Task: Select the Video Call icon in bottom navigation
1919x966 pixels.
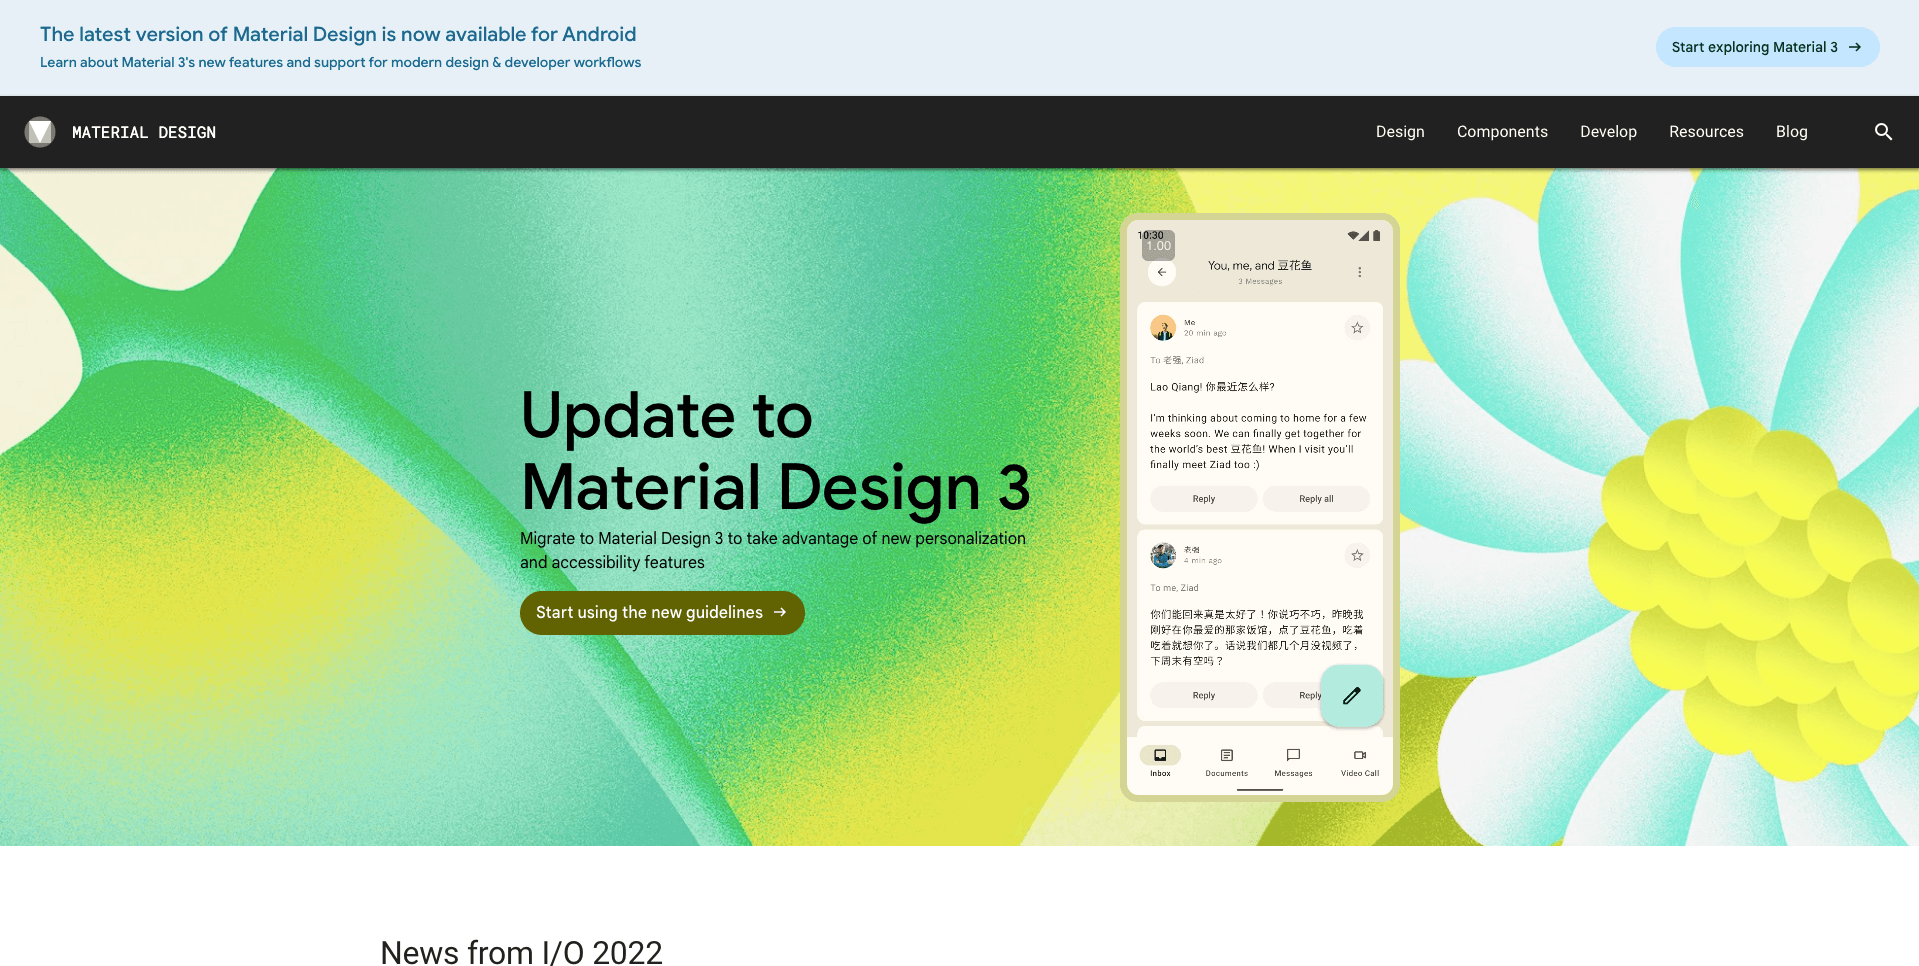Action: point(1360,756)
